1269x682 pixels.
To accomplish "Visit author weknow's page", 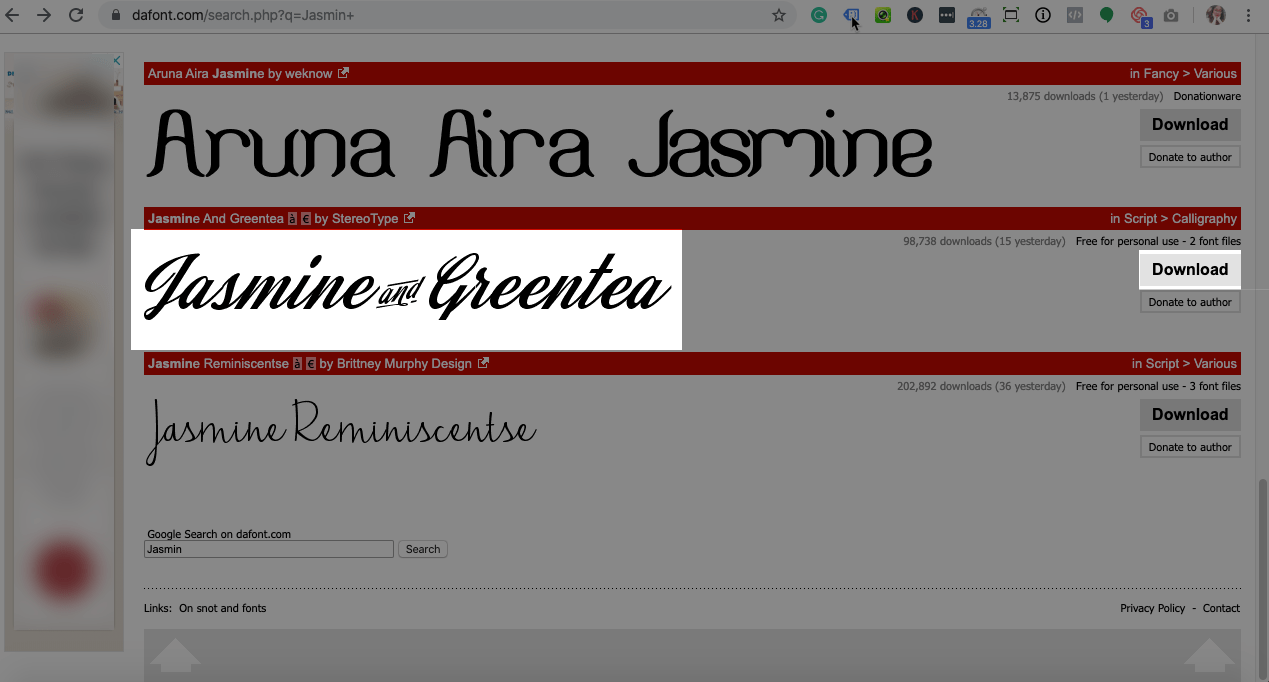I will pyautogui.click(x=309, y=73).
